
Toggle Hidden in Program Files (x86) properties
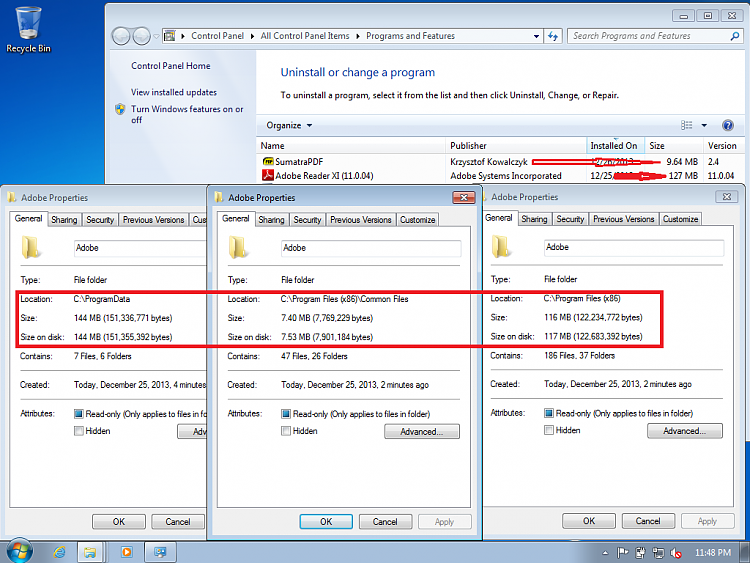[549, 430]
